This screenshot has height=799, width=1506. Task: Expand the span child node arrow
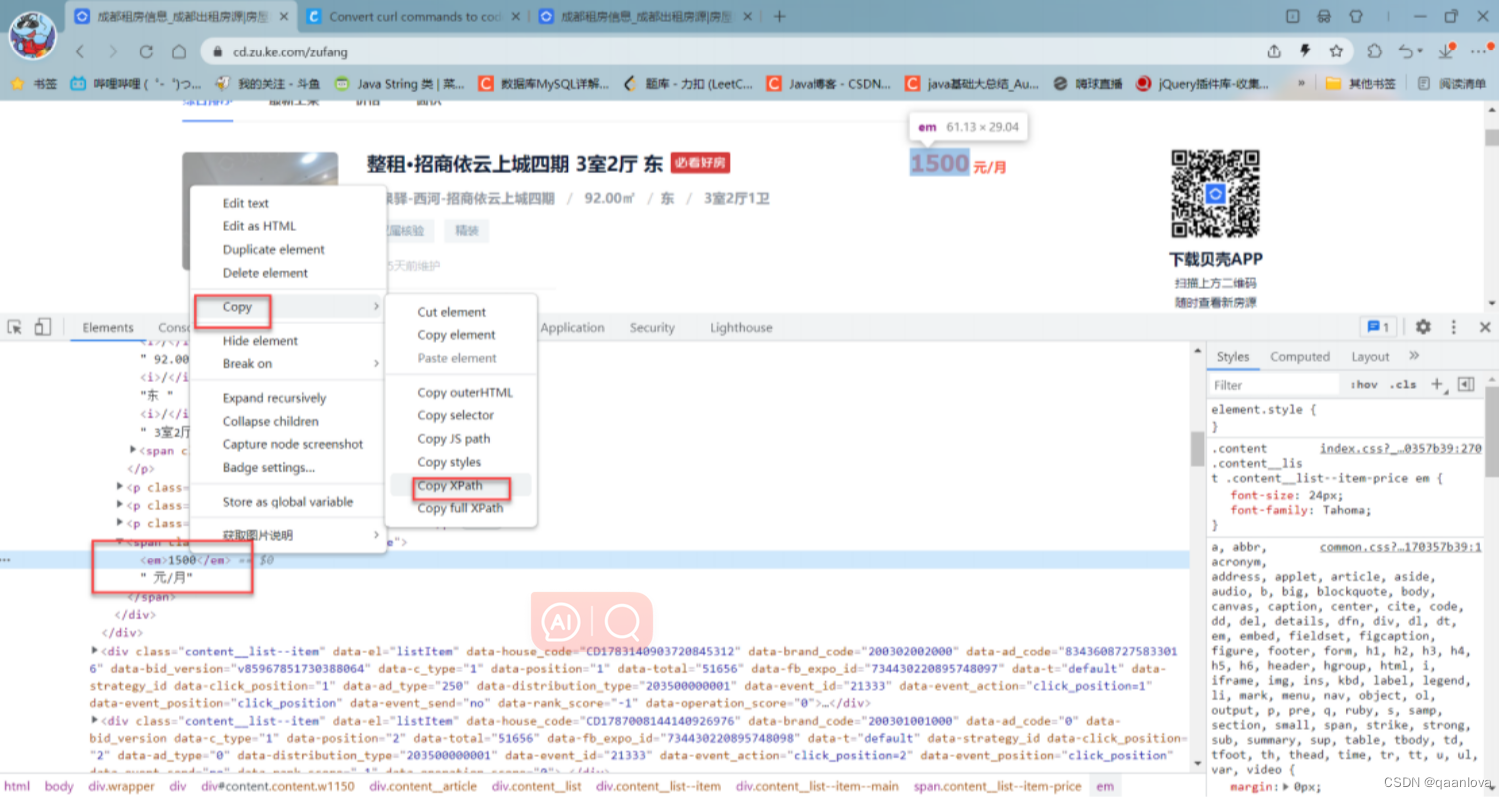(134, 451)
